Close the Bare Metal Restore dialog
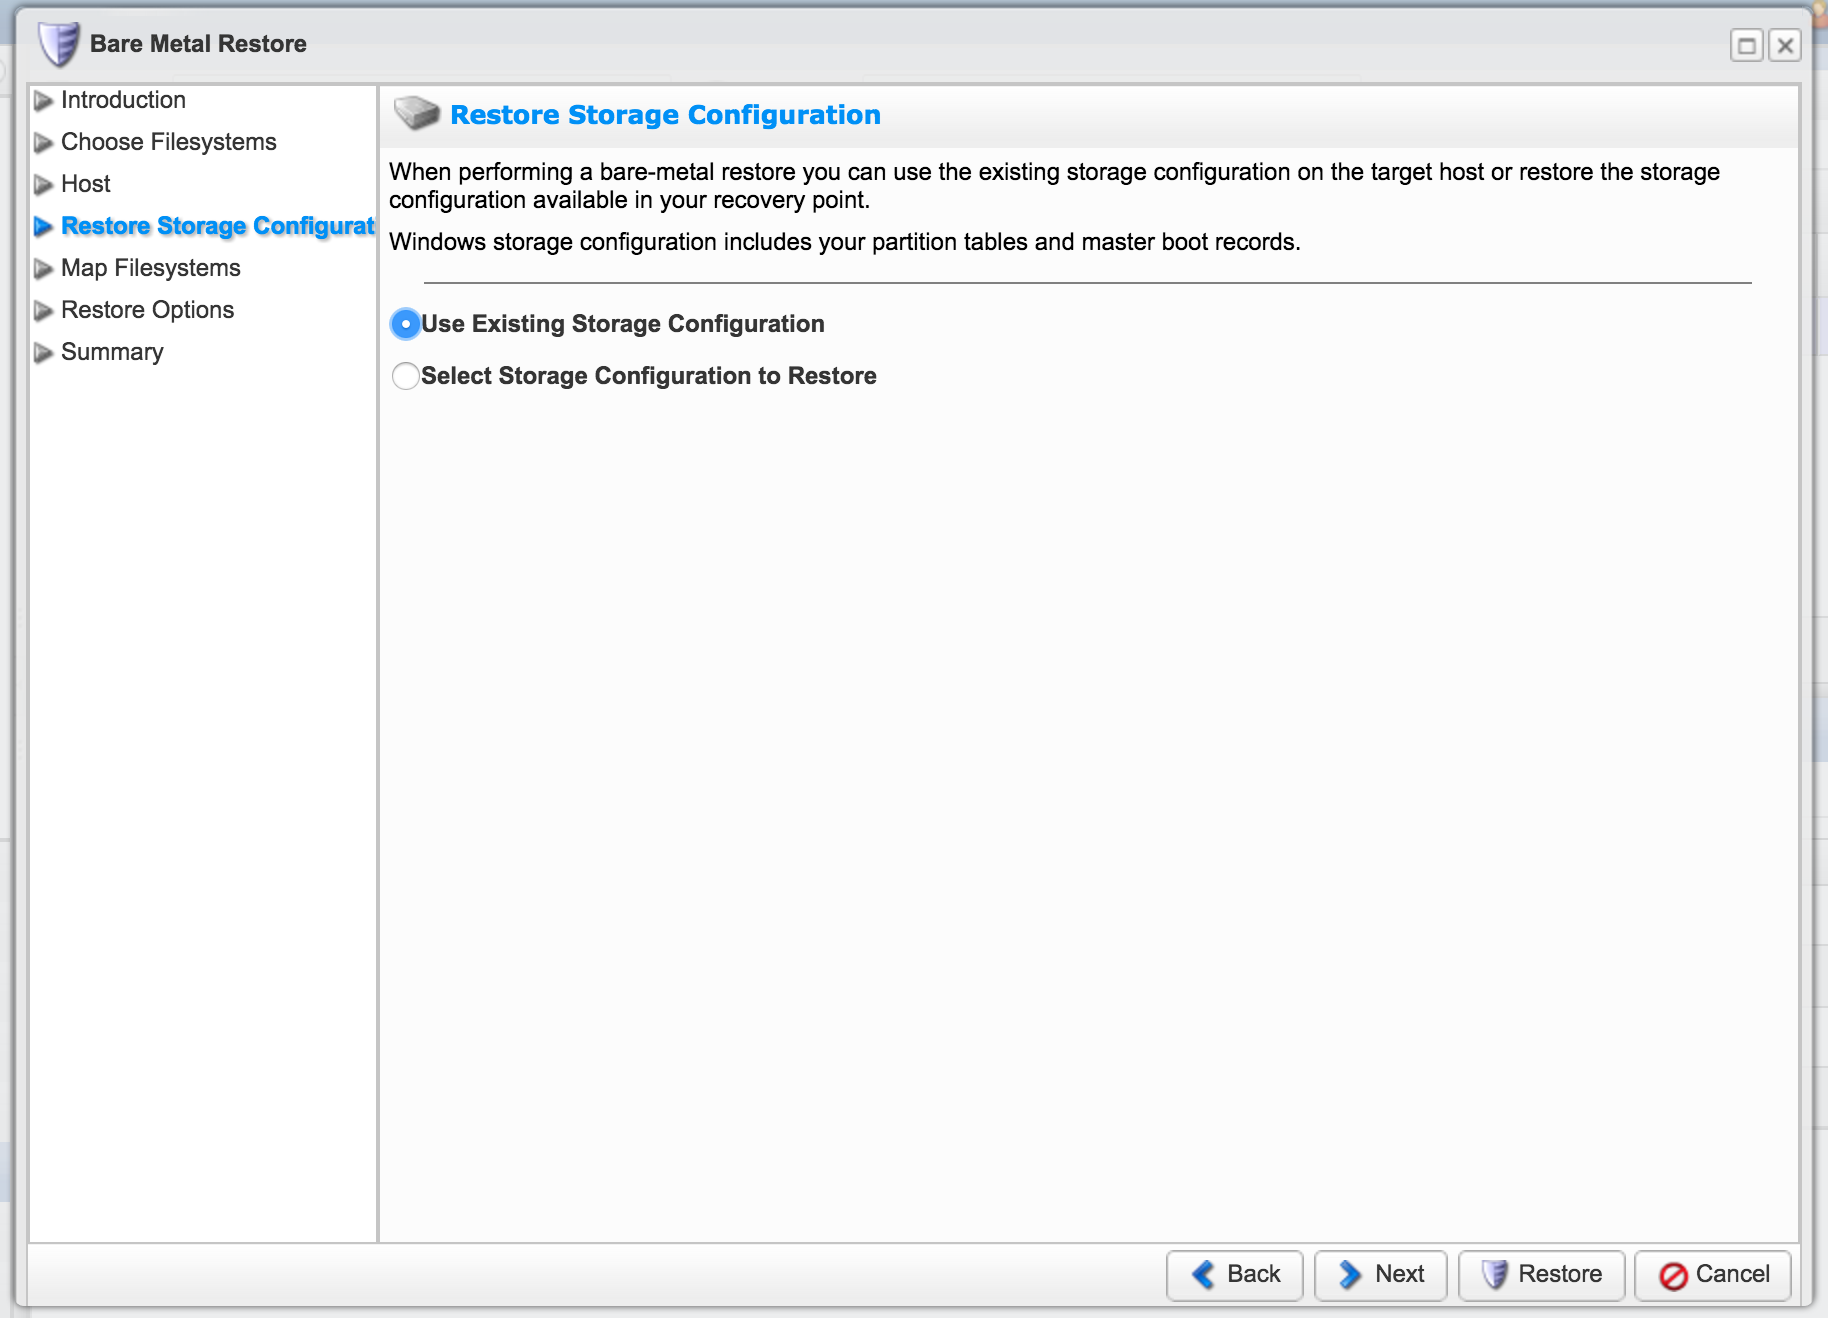The width and height of the screenshot is (1828, 1318). tap(1785, 45)
